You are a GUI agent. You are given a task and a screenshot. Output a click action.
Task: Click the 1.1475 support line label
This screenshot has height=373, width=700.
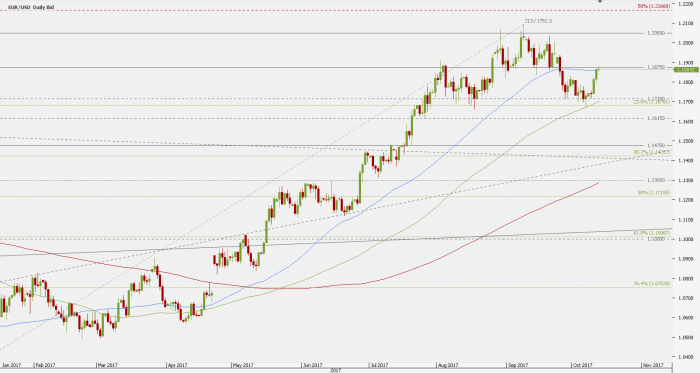point(656,145)
